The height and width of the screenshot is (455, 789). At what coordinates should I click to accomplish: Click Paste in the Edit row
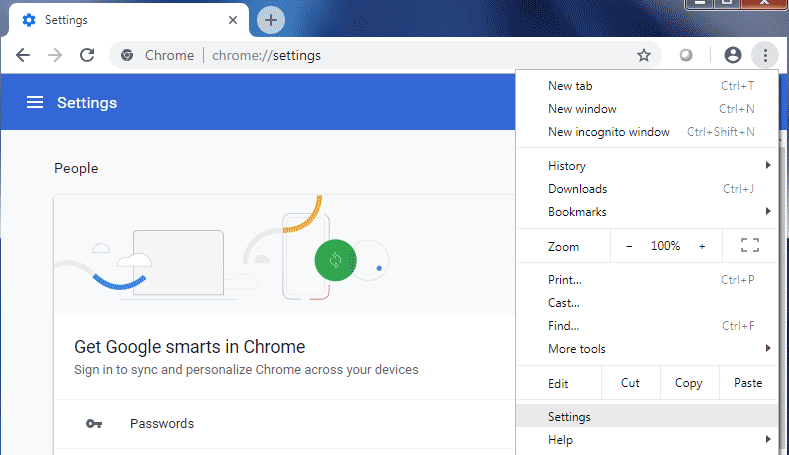click(748, 383)
